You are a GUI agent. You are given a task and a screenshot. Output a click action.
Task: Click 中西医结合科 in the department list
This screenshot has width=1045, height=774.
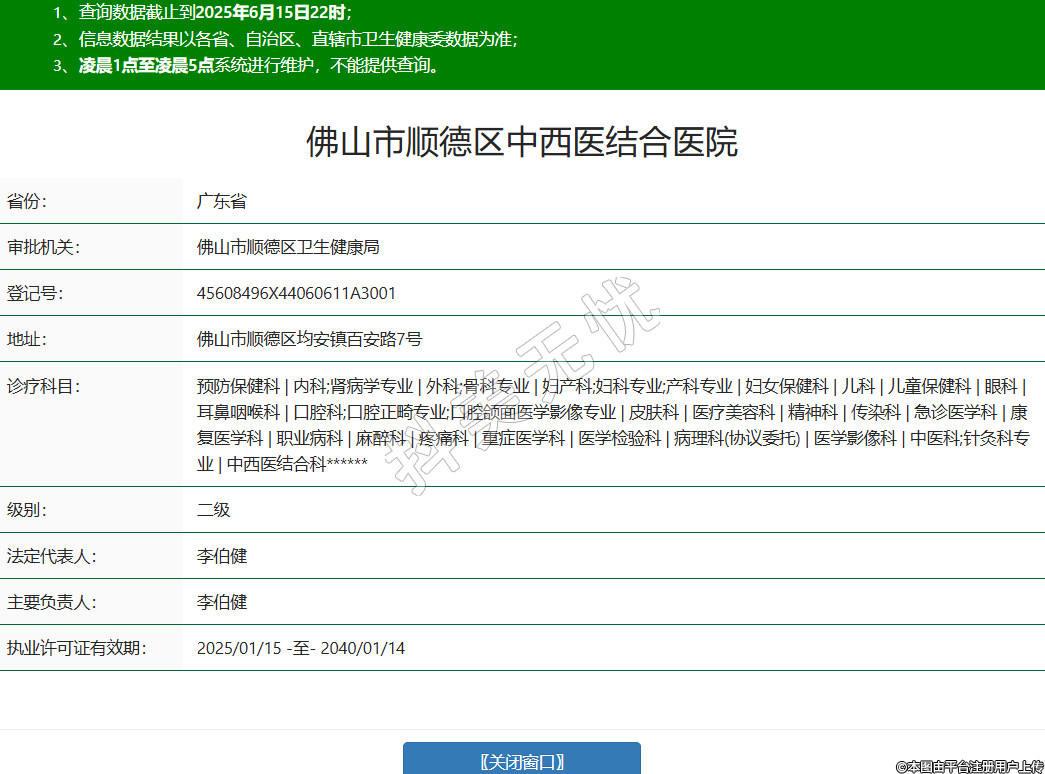pos(277,464)
